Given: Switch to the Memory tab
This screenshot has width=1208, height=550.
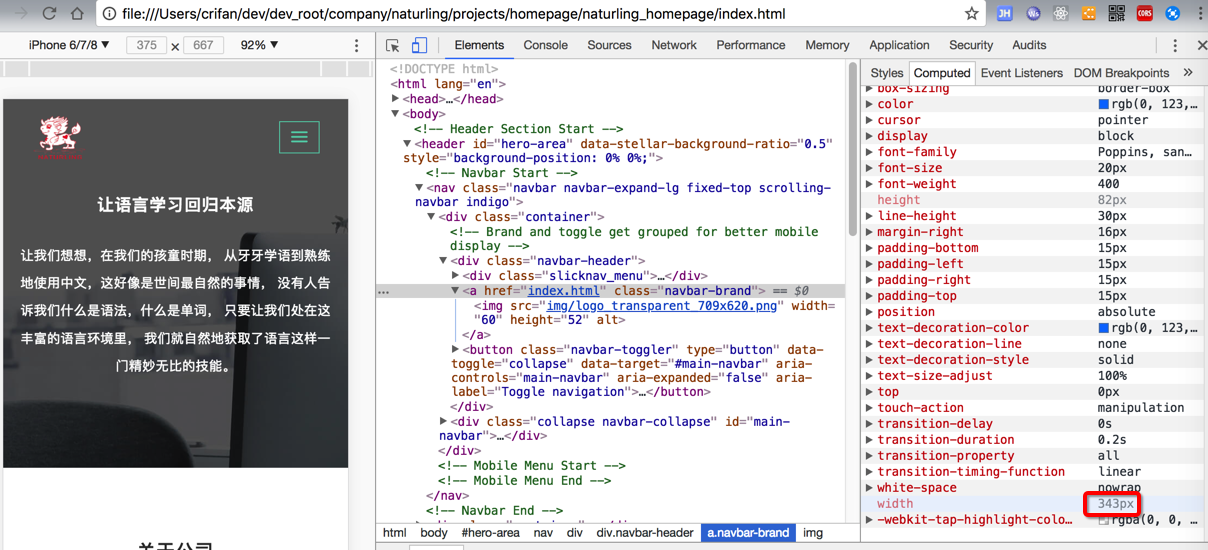Looking at the screenshot, I should 827,45.
